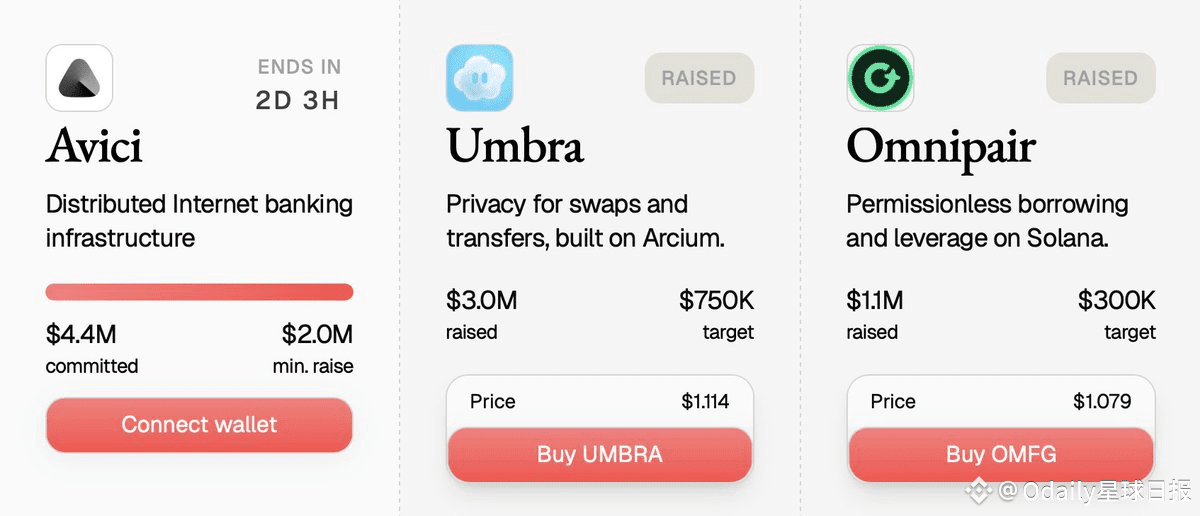1200x516 pixels.
Task: Click the Avici project logo icon
Action: click(x=79, y=78)
